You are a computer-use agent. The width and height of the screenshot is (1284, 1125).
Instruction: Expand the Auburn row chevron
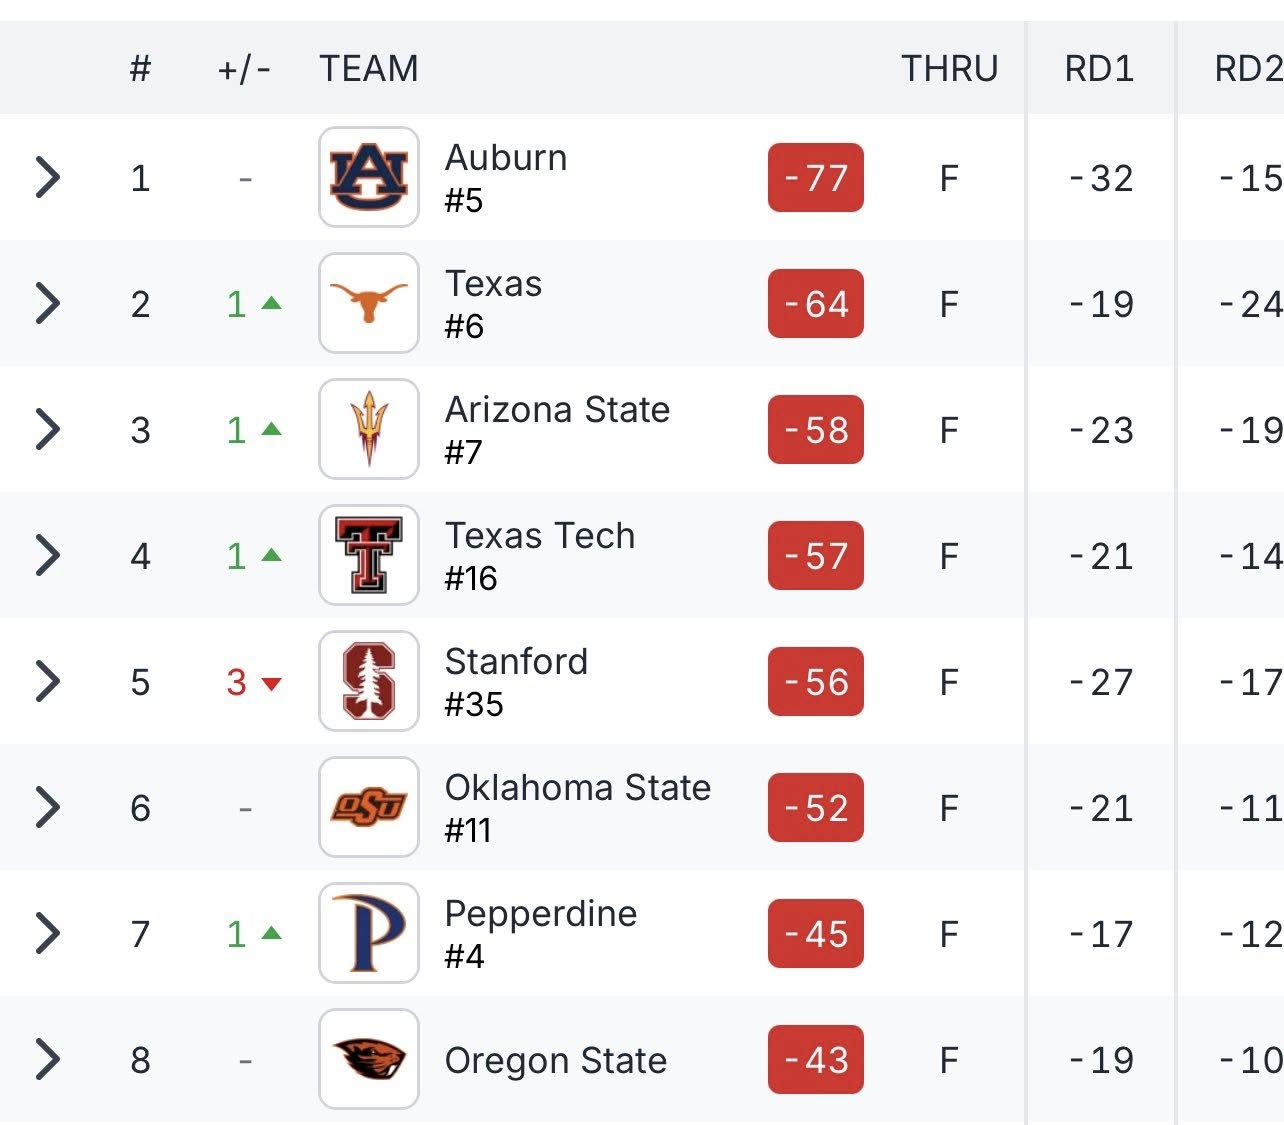(47, 177)
